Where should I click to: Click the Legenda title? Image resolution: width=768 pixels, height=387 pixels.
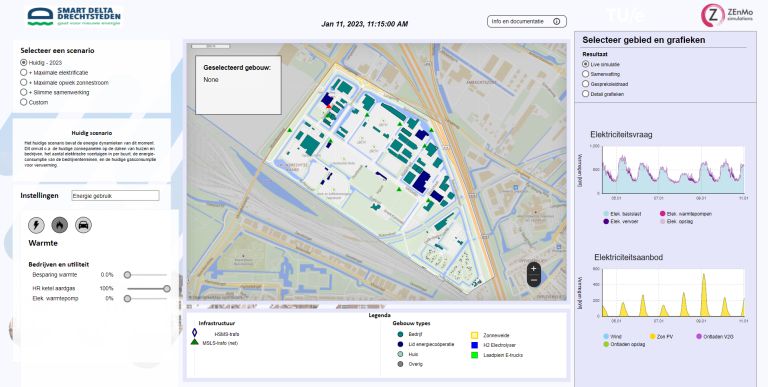click(380, 315)
